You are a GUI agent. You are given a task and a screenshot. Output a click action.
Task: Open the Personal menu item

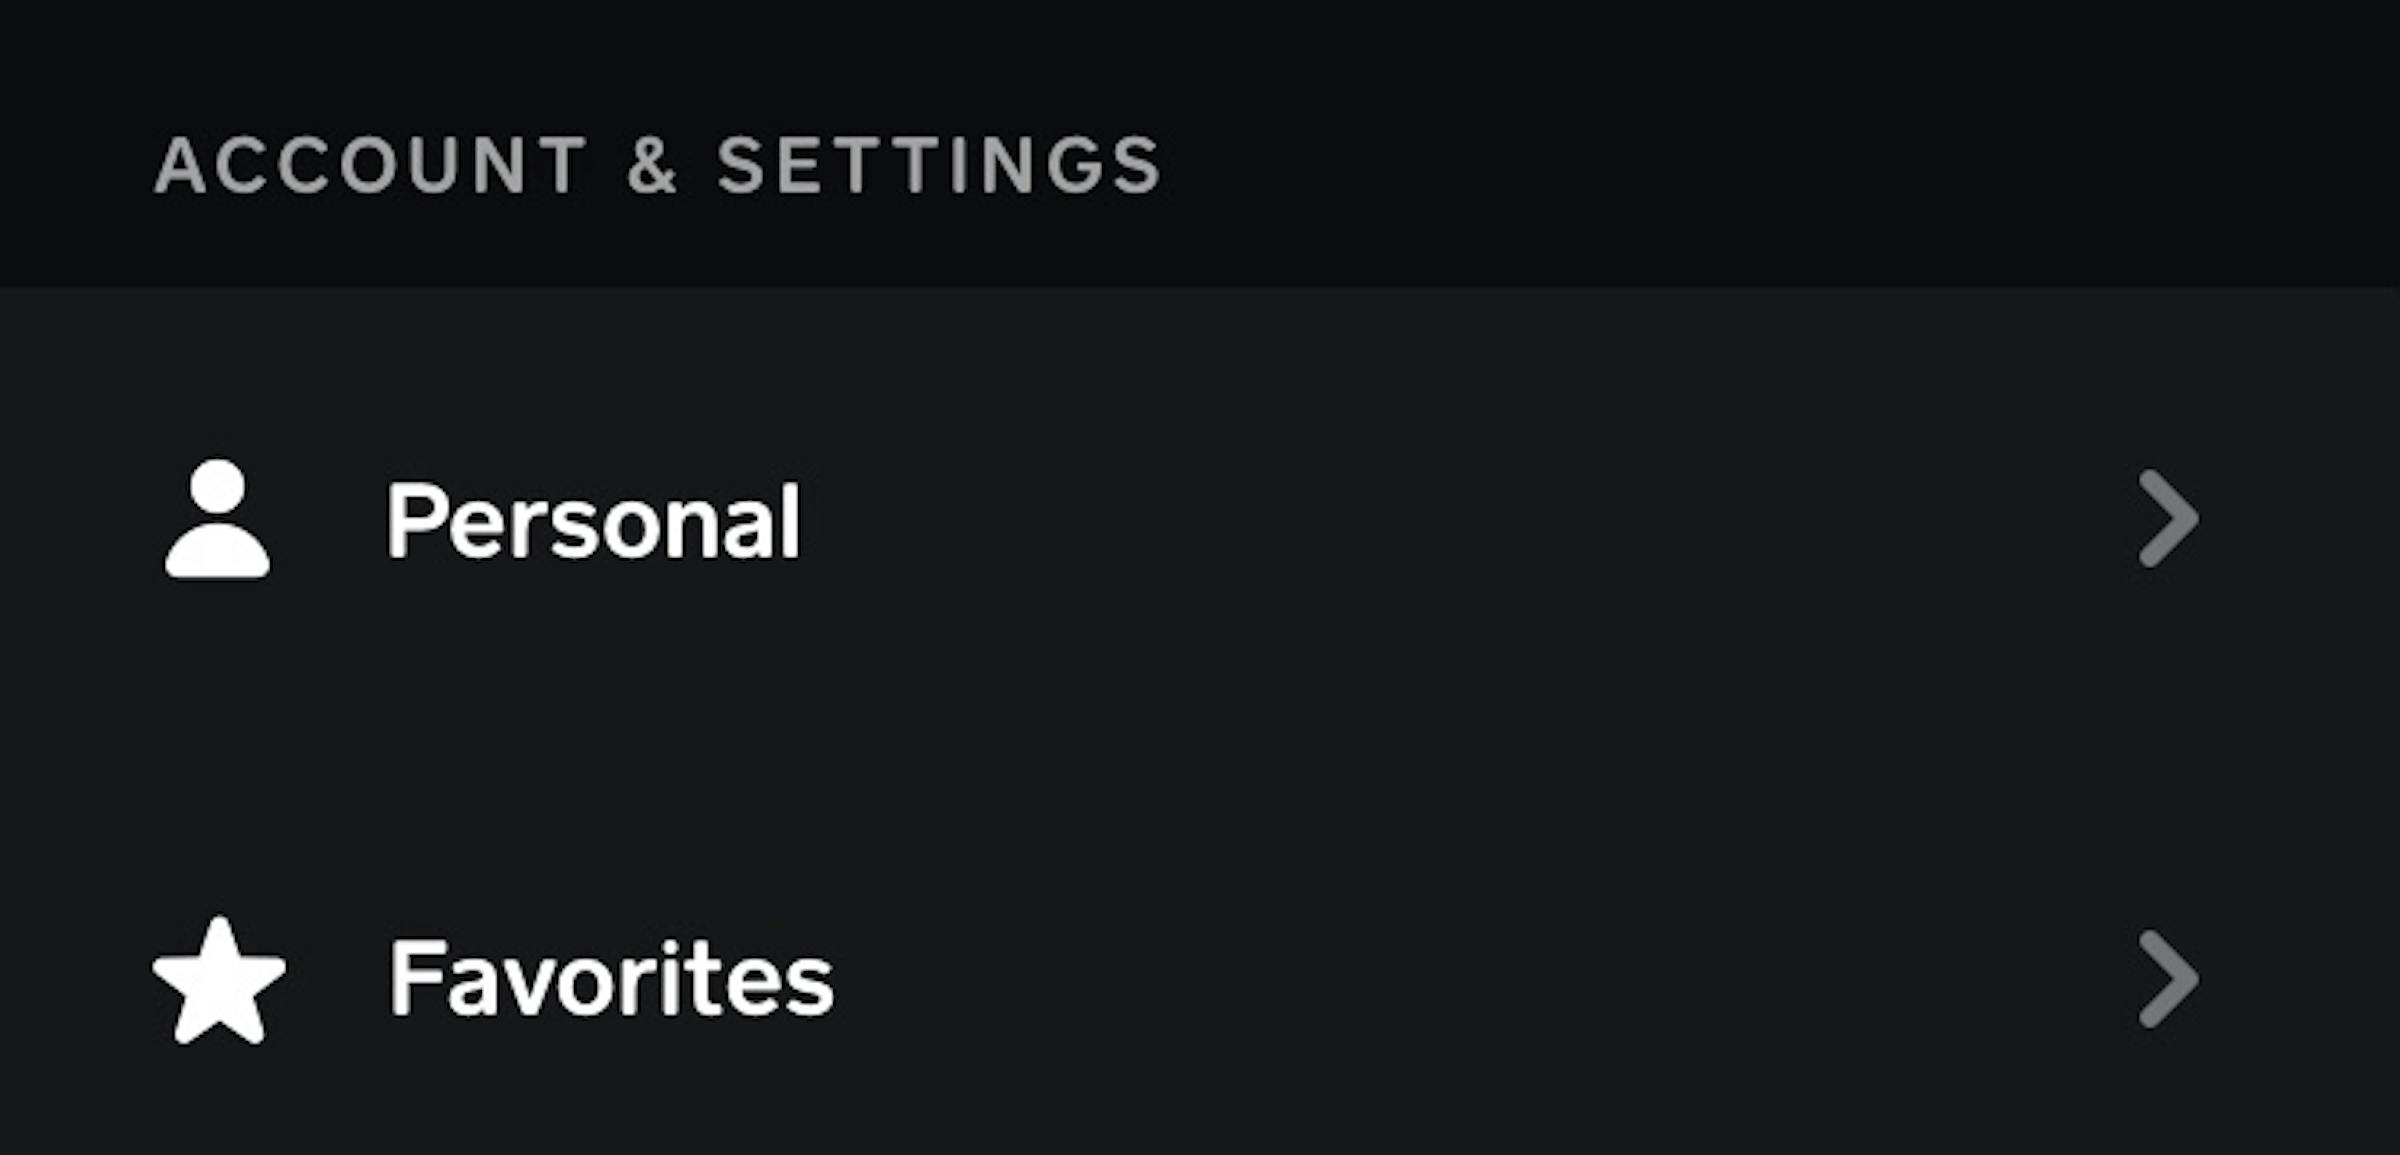593,521
